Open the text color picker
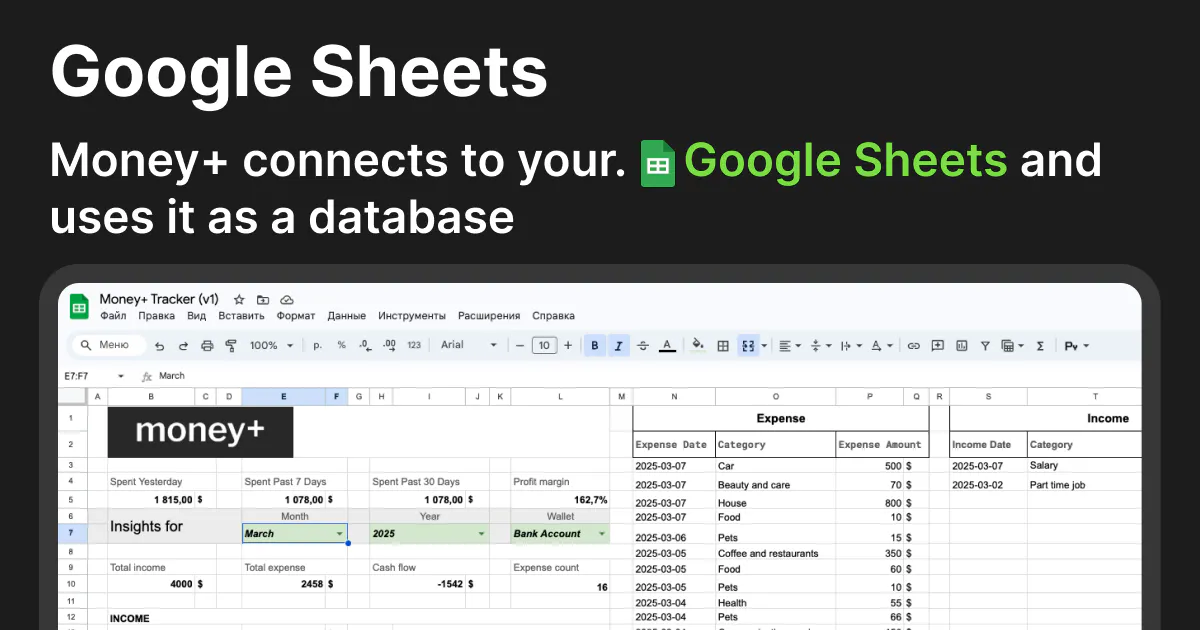 [x=667, y=345]
